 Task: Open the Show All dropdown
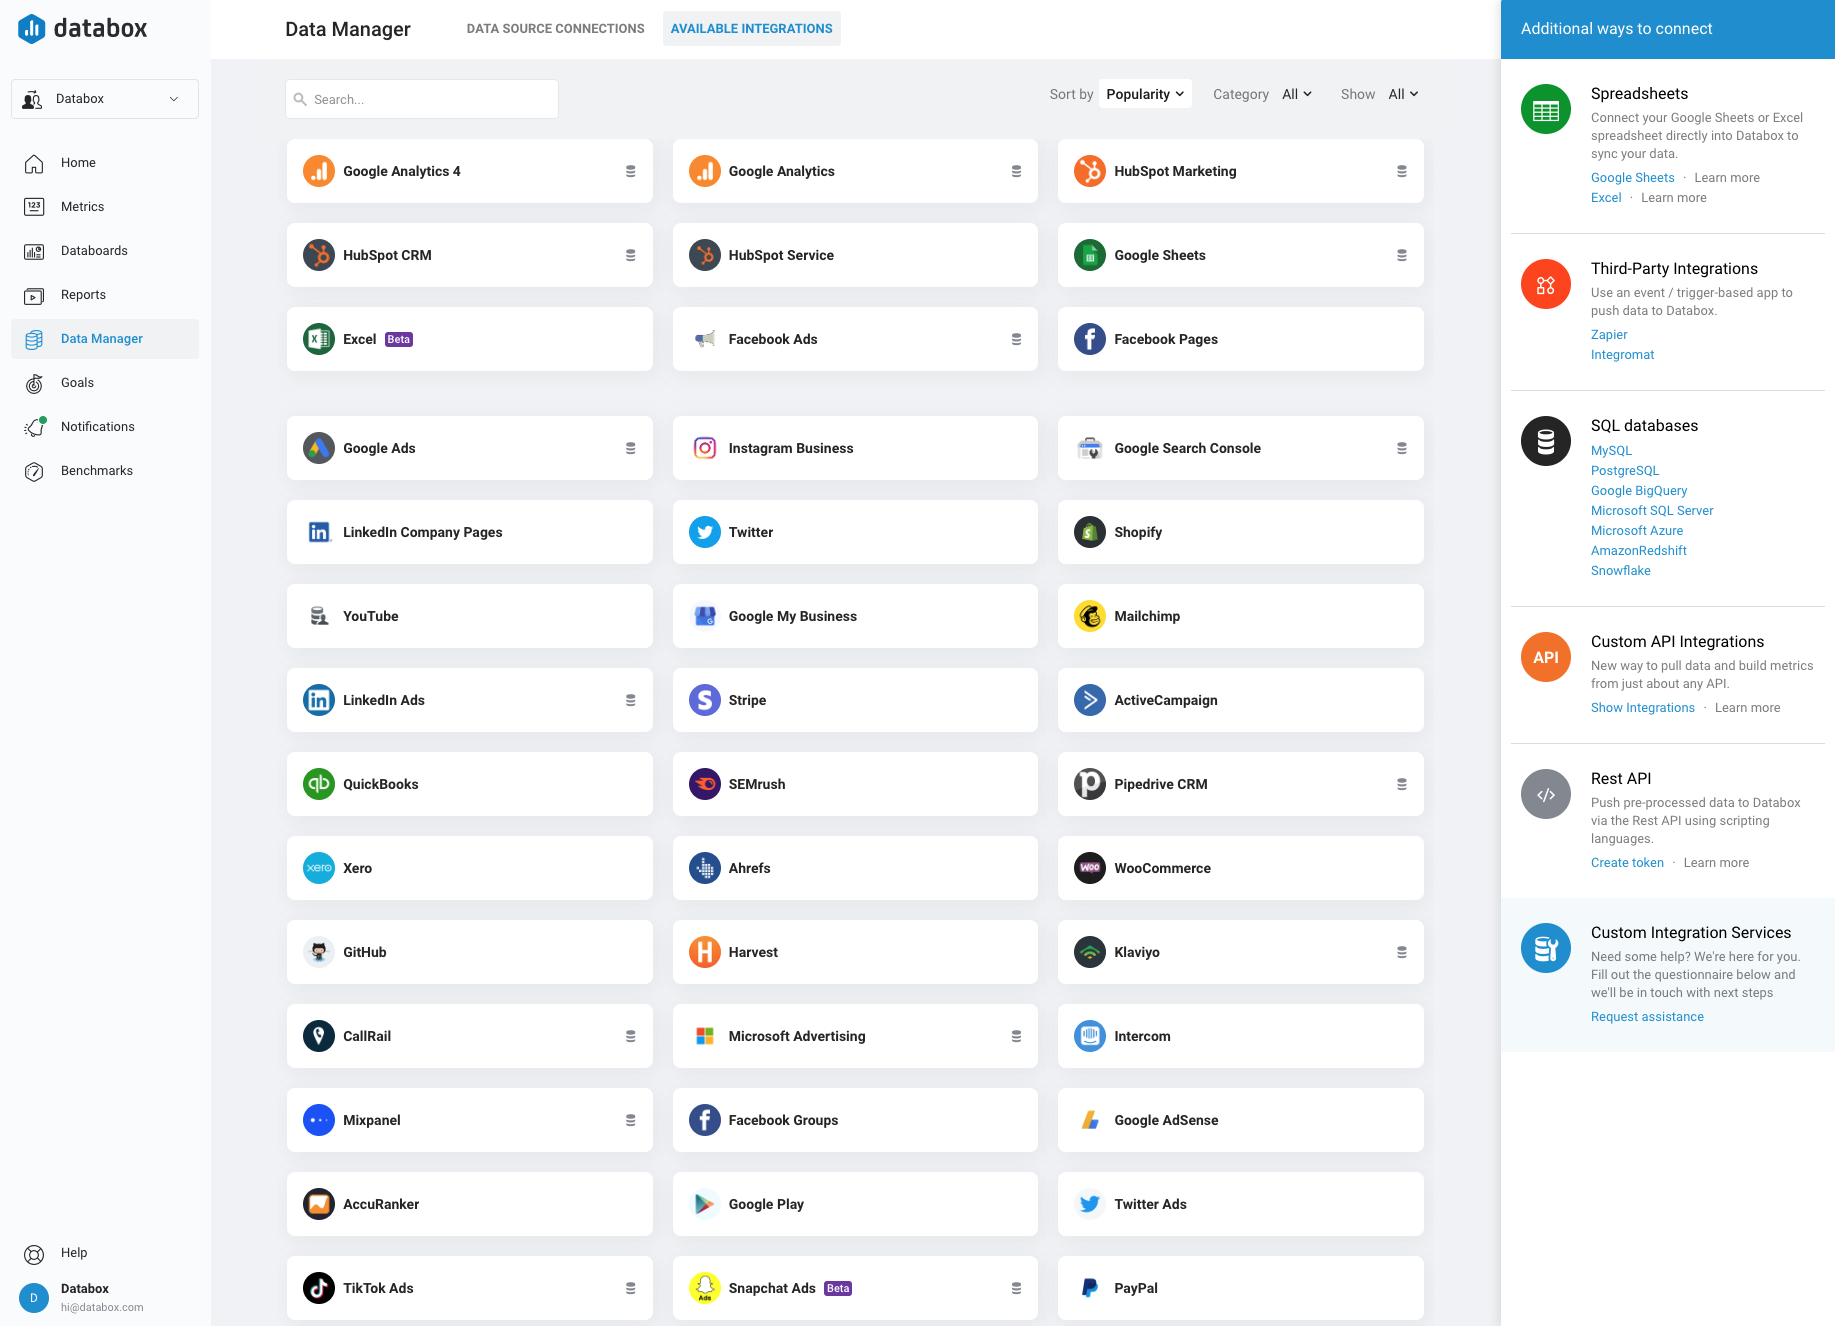pos(1403,94)
